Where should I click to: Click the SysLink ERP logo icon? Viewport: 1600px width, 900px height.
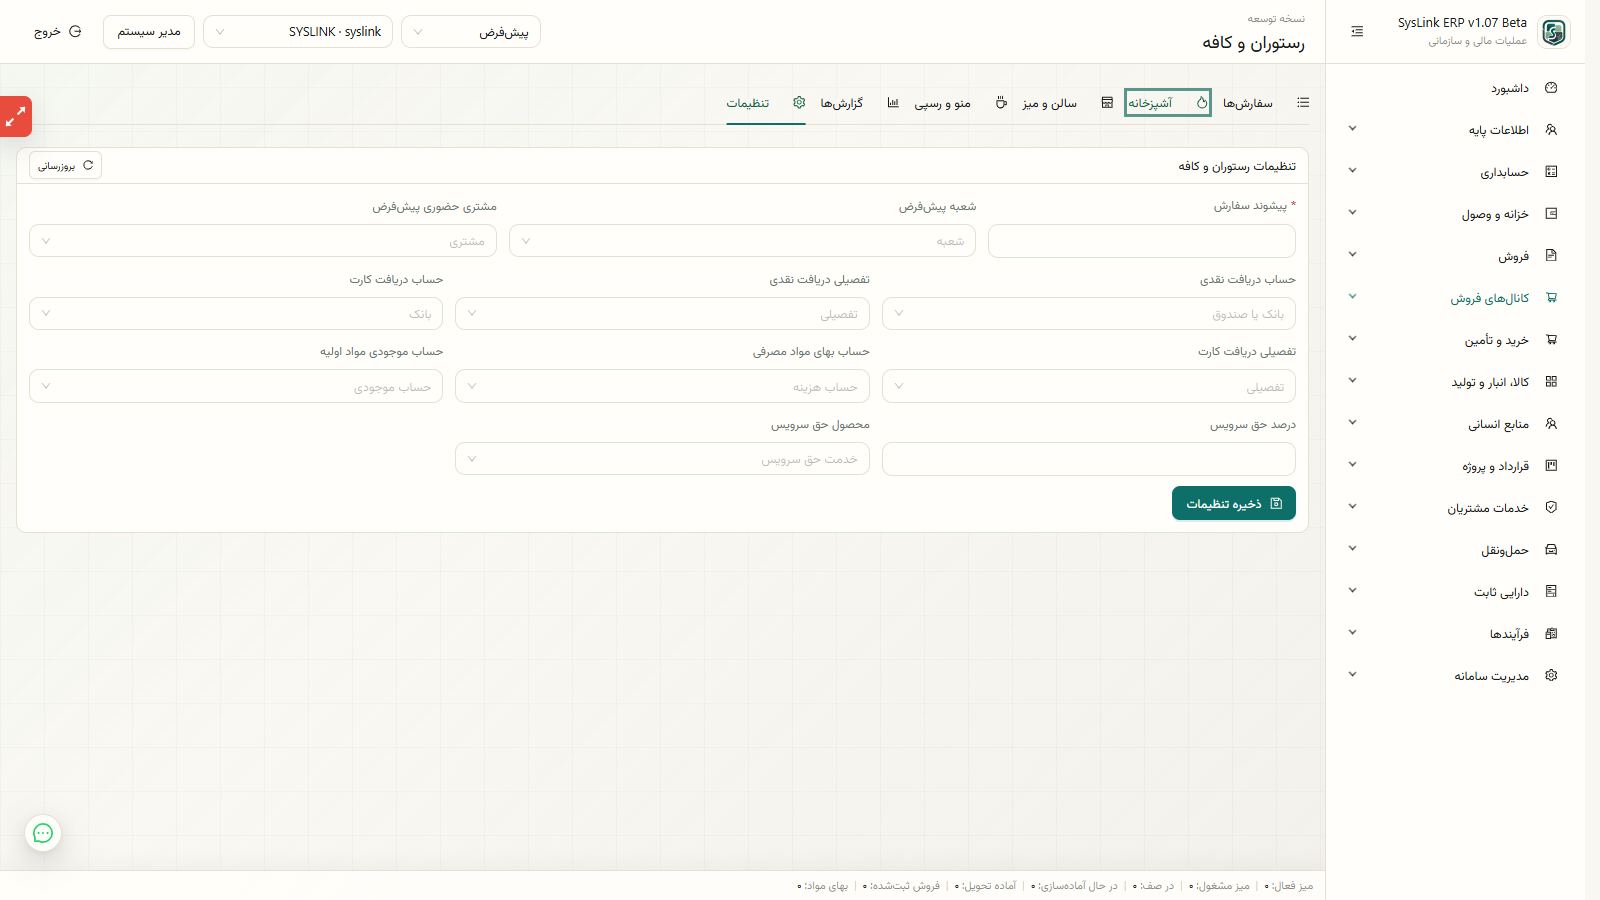point(1554,32)
